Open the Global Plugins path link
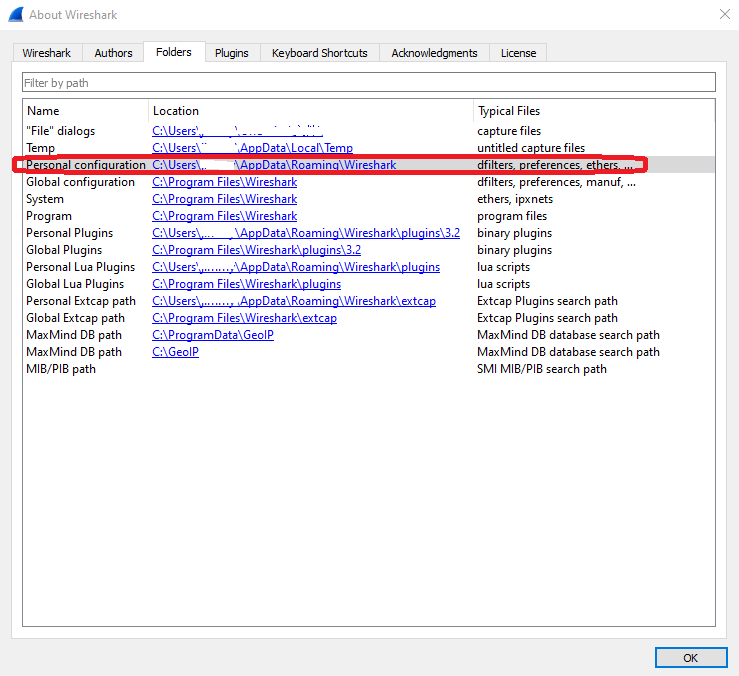 pyautogui.click(x=256, y=250)
